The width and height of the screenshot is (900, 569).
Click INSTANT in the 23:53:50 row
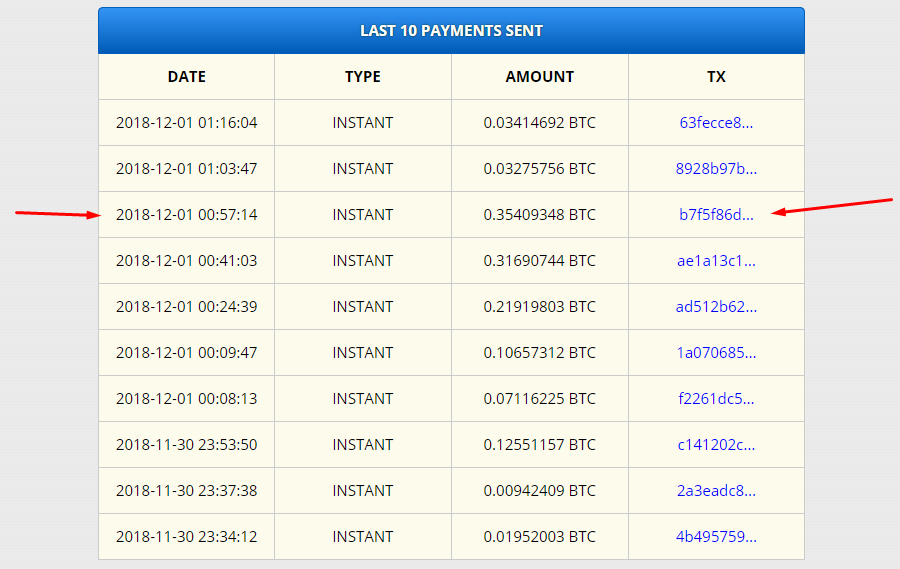coord(363,444)
